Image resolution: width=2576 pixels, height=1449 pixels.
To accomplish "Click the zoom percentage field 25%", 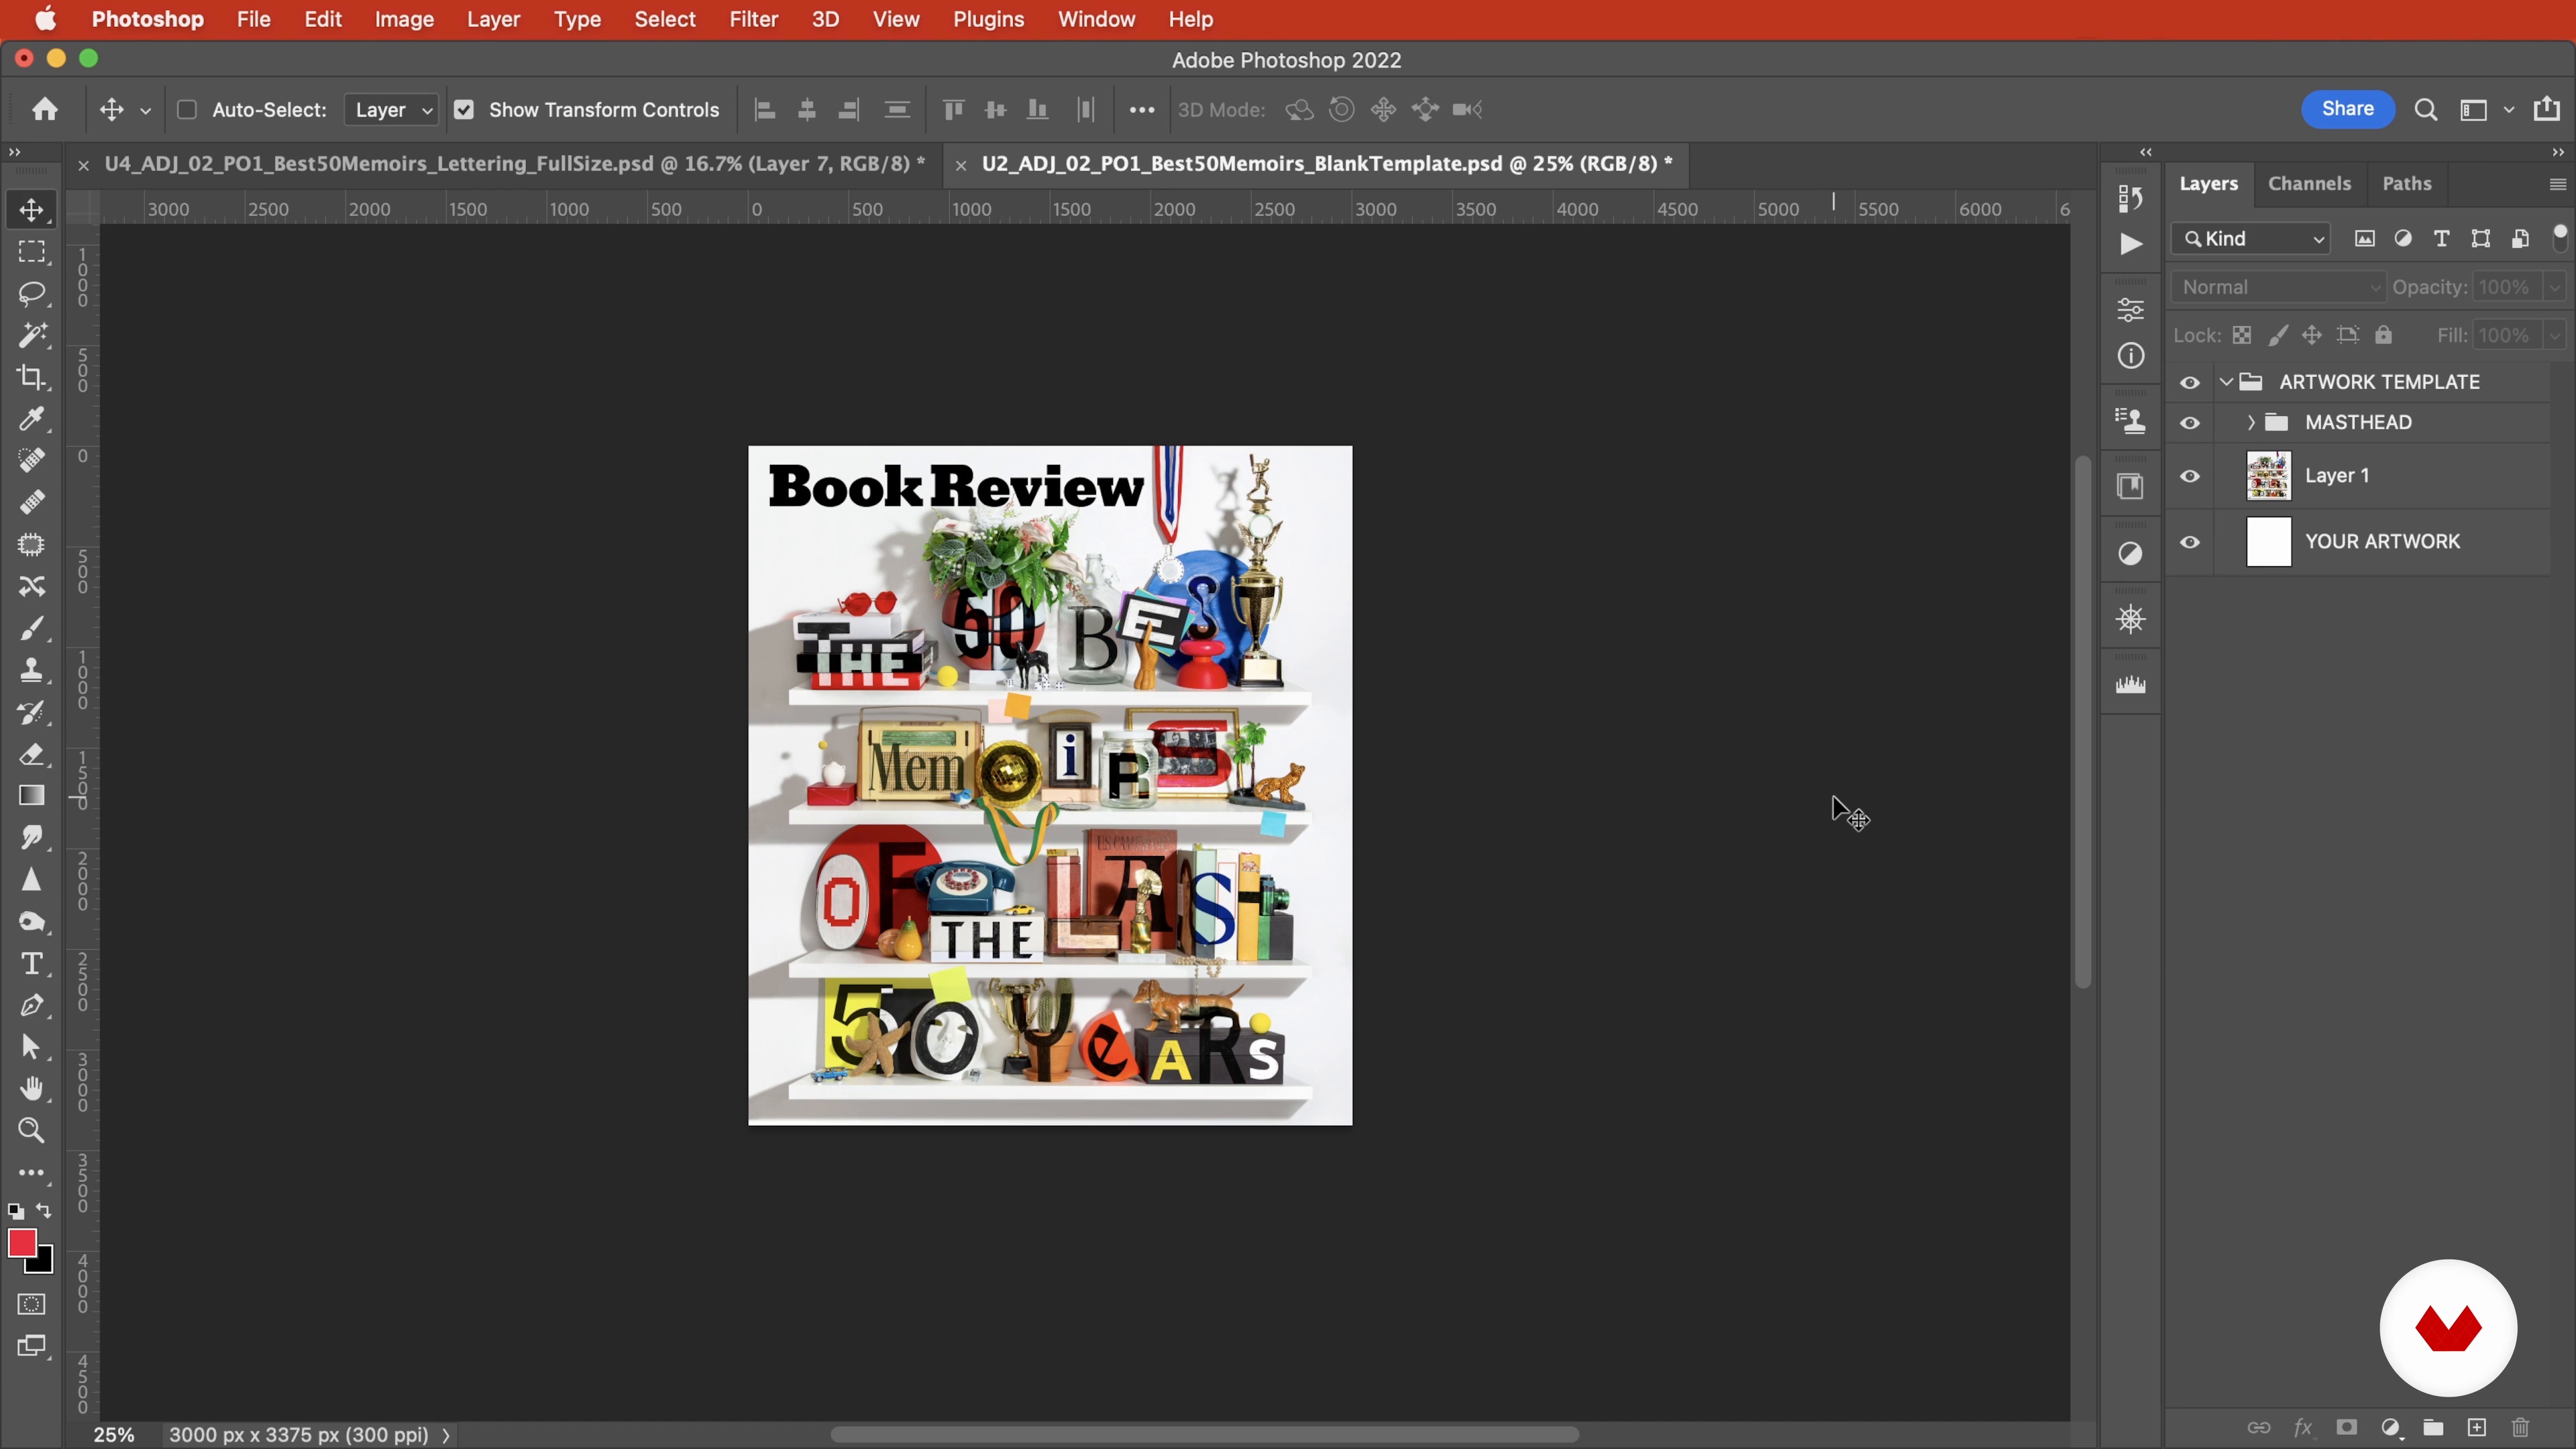I will pyautogui.click(x=114, y=1435).
